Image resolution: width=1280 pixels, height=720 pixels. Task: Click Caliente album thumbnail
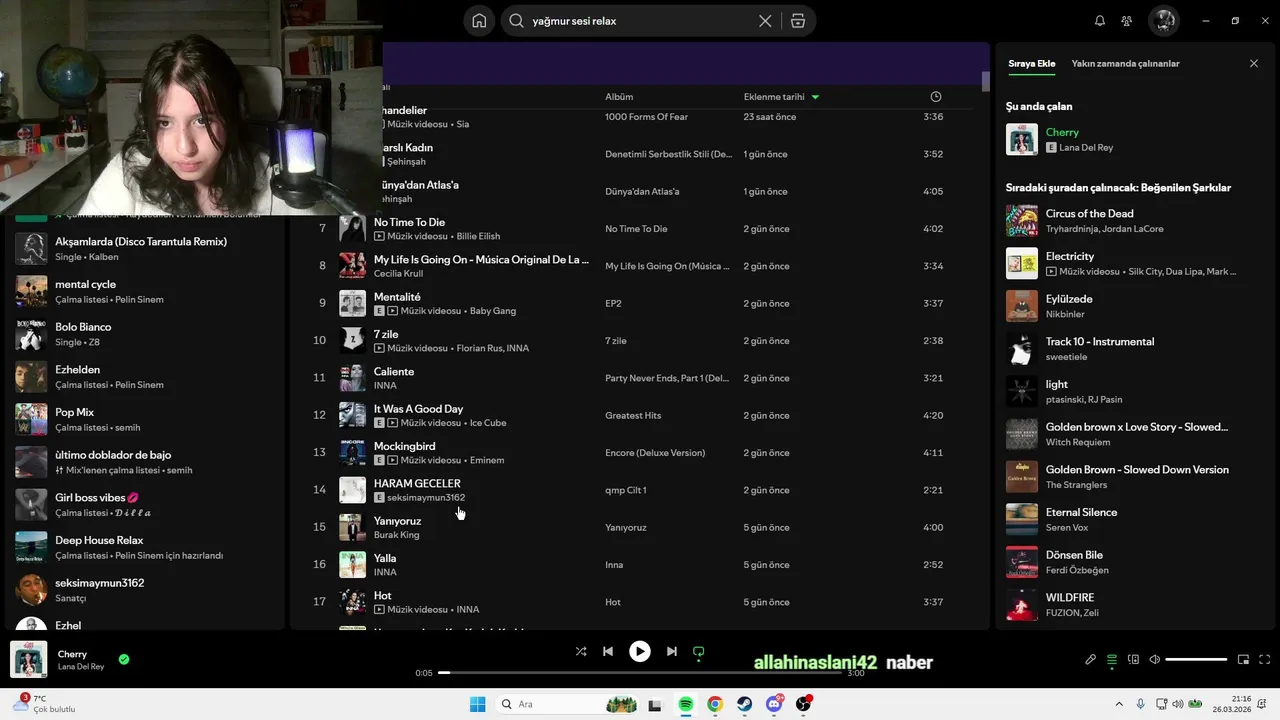click(352, 377)
